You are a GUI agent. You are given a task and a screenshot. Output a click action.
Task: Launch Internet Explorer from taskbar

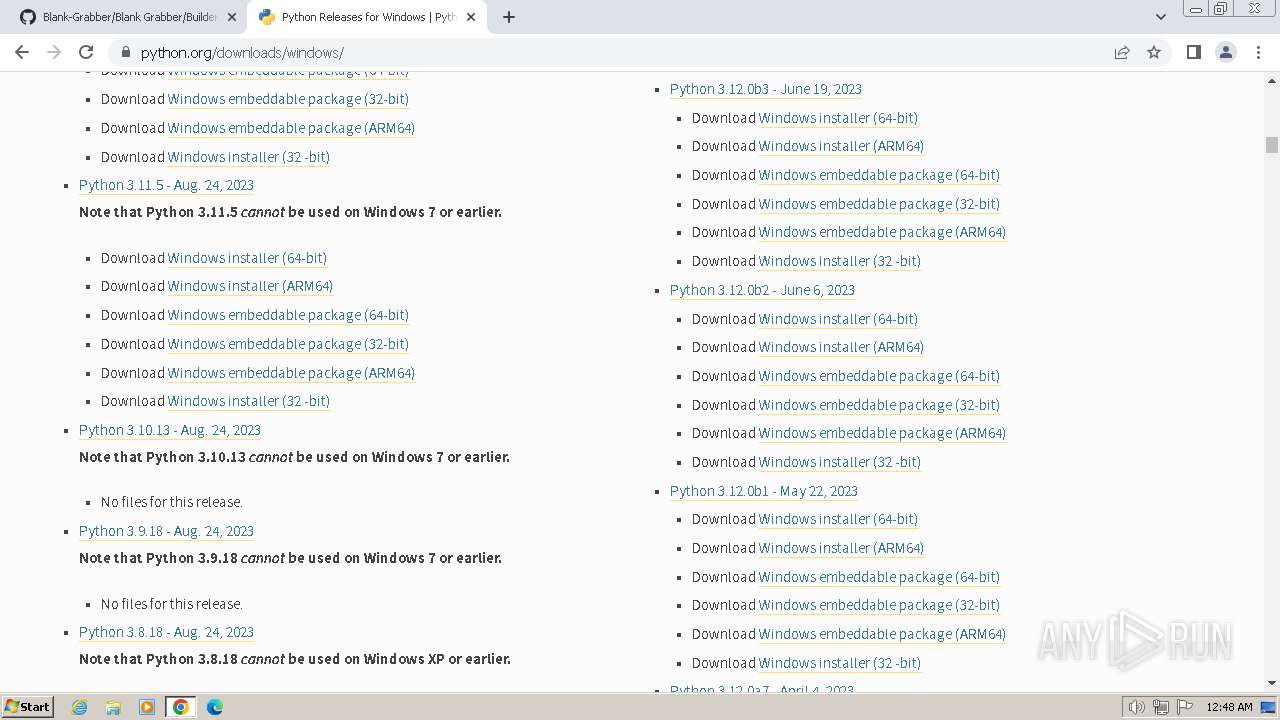[80, 707]
